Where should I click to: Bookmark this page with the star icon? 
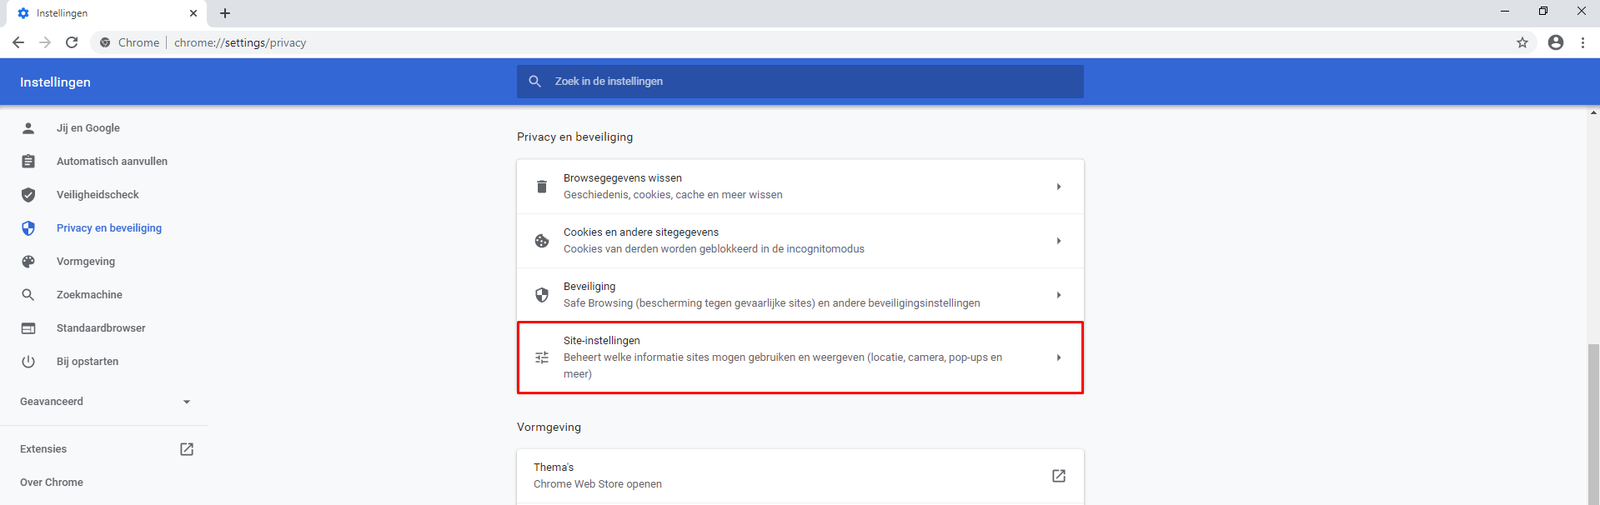[x=1522, y=43]
